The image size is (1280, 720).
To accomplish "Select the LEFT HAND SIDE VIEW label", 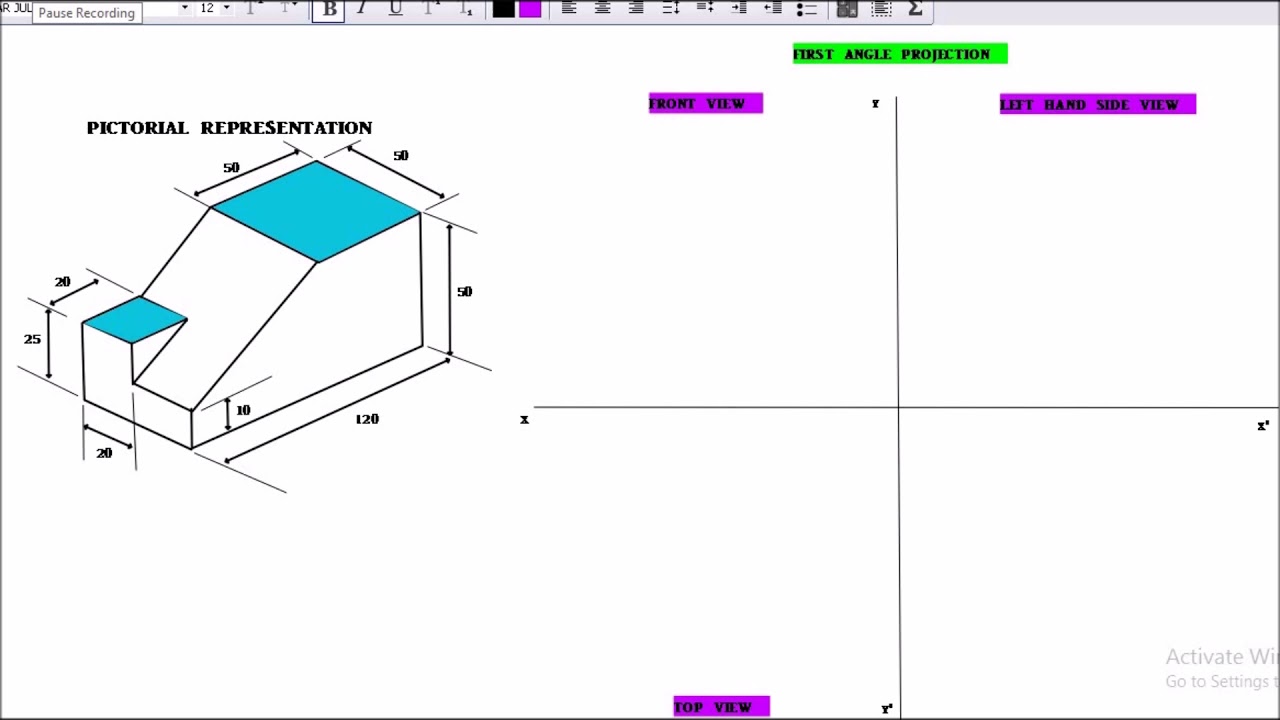I will [1097, 104].
